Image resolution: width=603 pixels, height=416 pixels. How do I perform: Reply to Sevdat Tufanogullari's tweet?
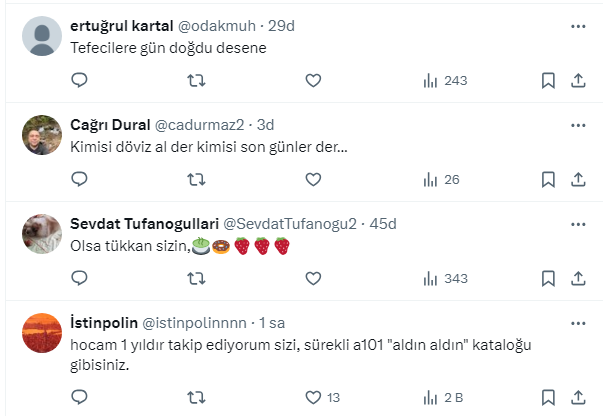click(x=80, y=278)
